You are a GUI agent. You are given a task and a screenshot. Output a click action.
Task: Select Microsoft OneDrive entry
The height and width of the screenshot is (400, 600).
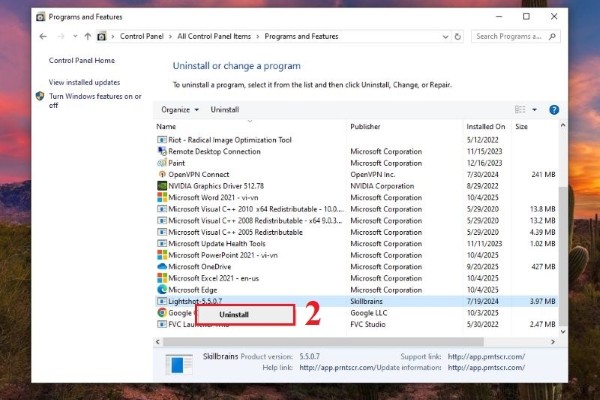199,266
